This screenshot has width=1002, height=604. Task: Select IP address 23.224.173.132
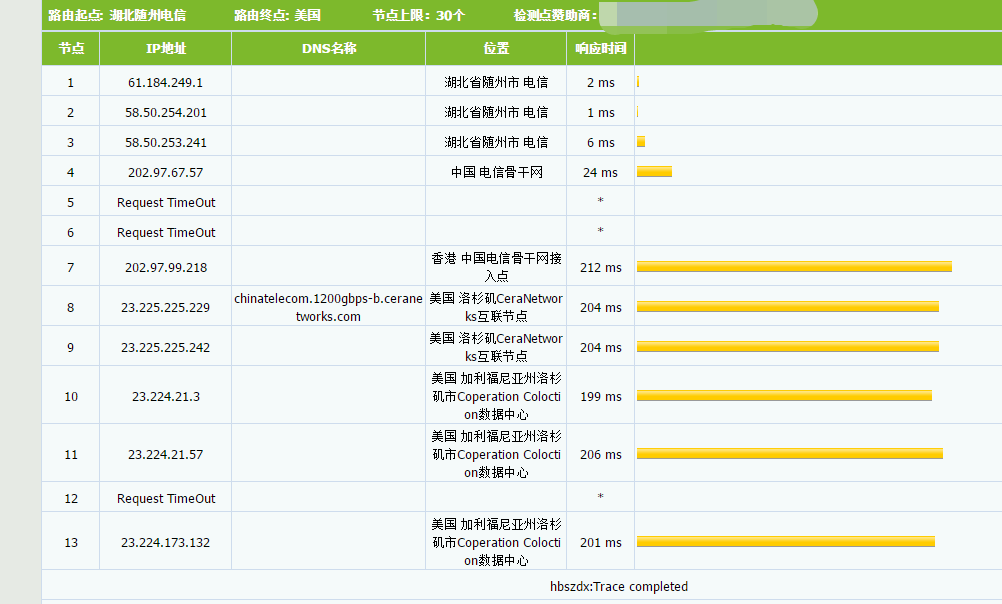166,543
